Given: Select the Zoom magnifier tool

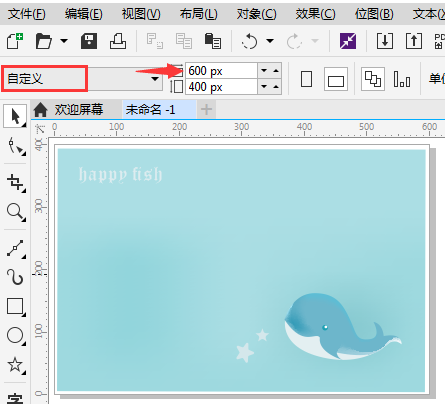Looking at the screenshot, I should coord(16,212).
